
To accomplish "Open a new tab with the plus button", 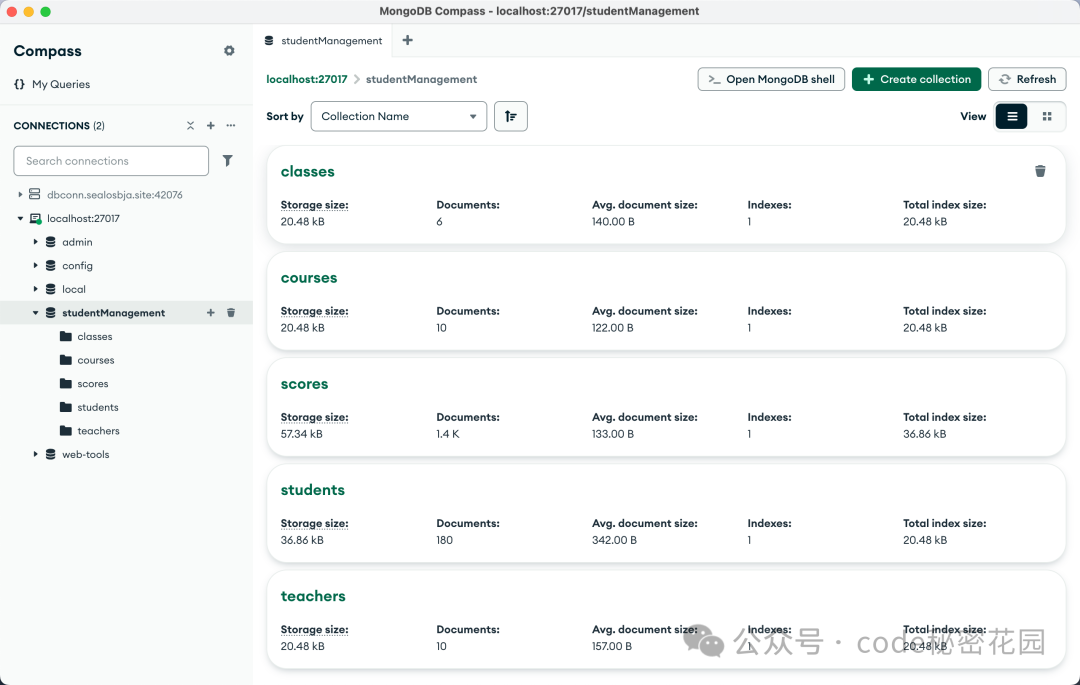I will click(x=407, y=41).
